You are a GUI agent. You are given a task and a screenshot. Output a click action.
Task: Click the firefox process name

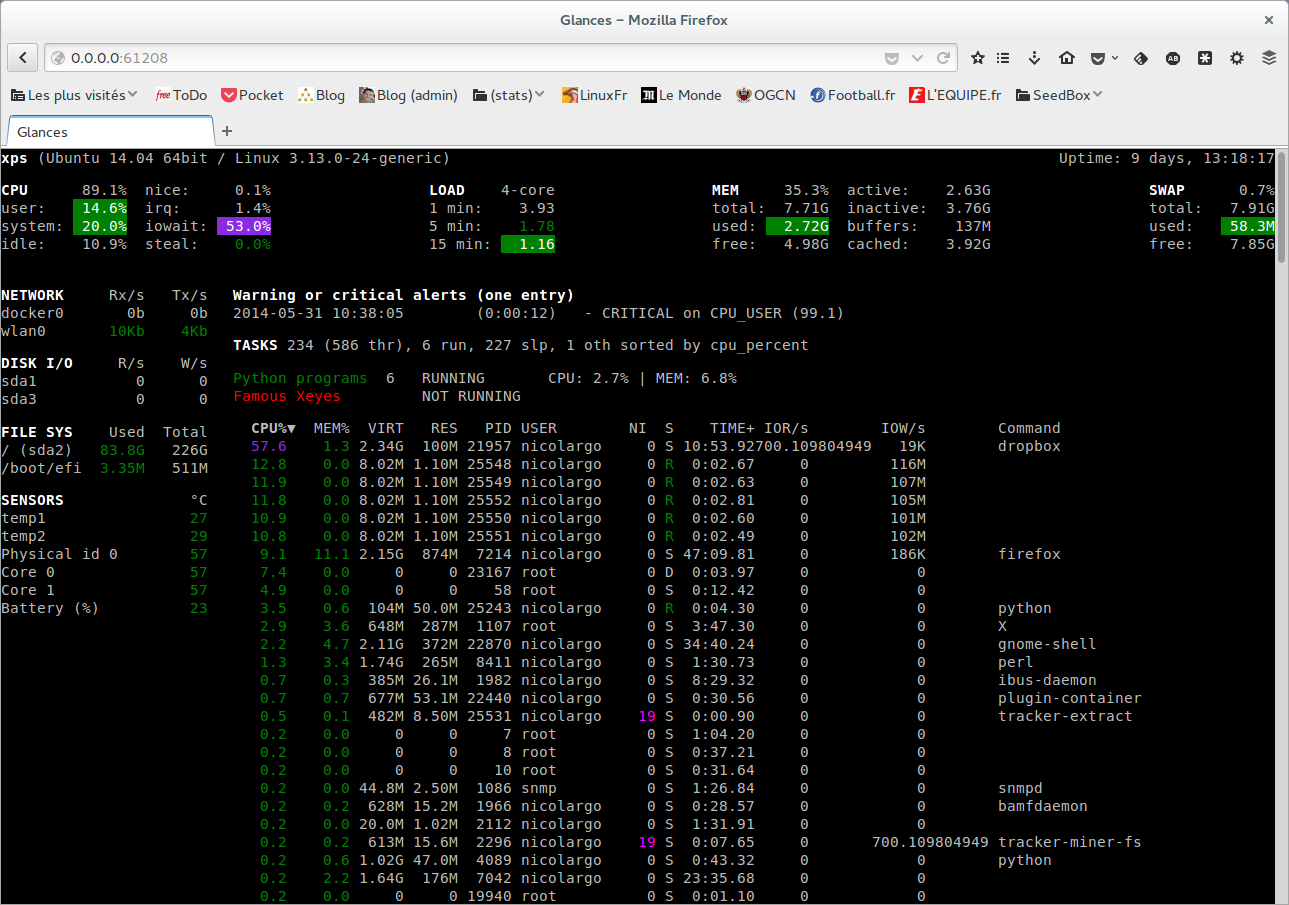1029,554
